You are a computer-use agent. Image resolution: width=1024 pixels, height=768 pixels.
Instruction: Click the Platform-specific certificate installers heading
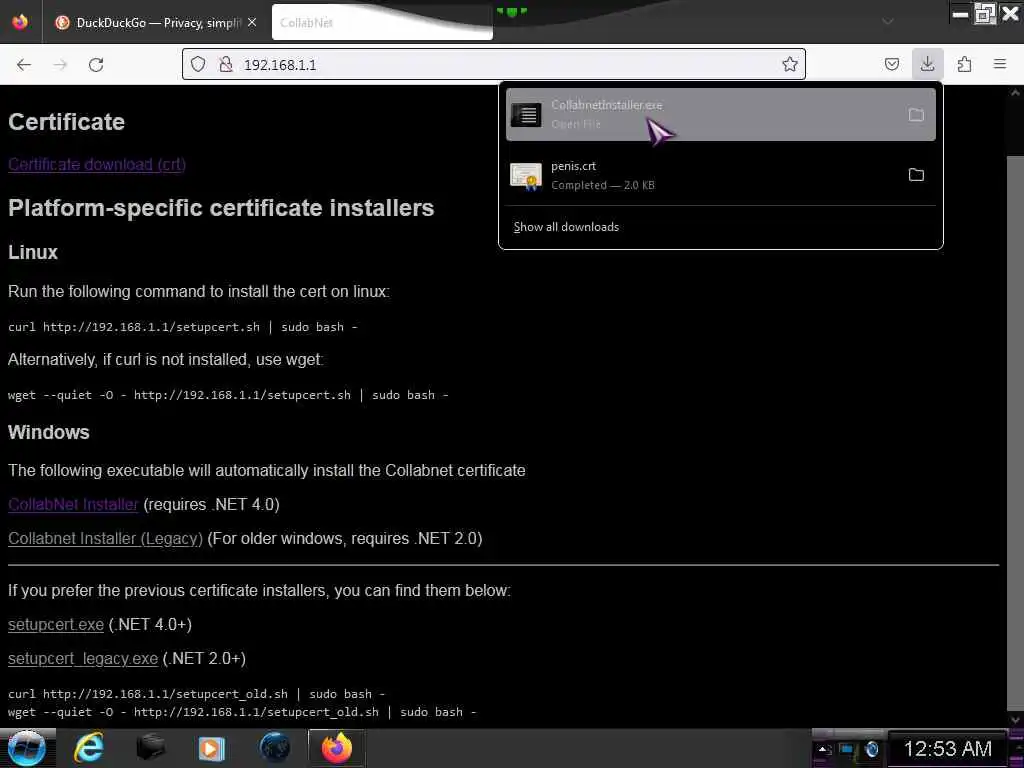(x=221, y=208)
